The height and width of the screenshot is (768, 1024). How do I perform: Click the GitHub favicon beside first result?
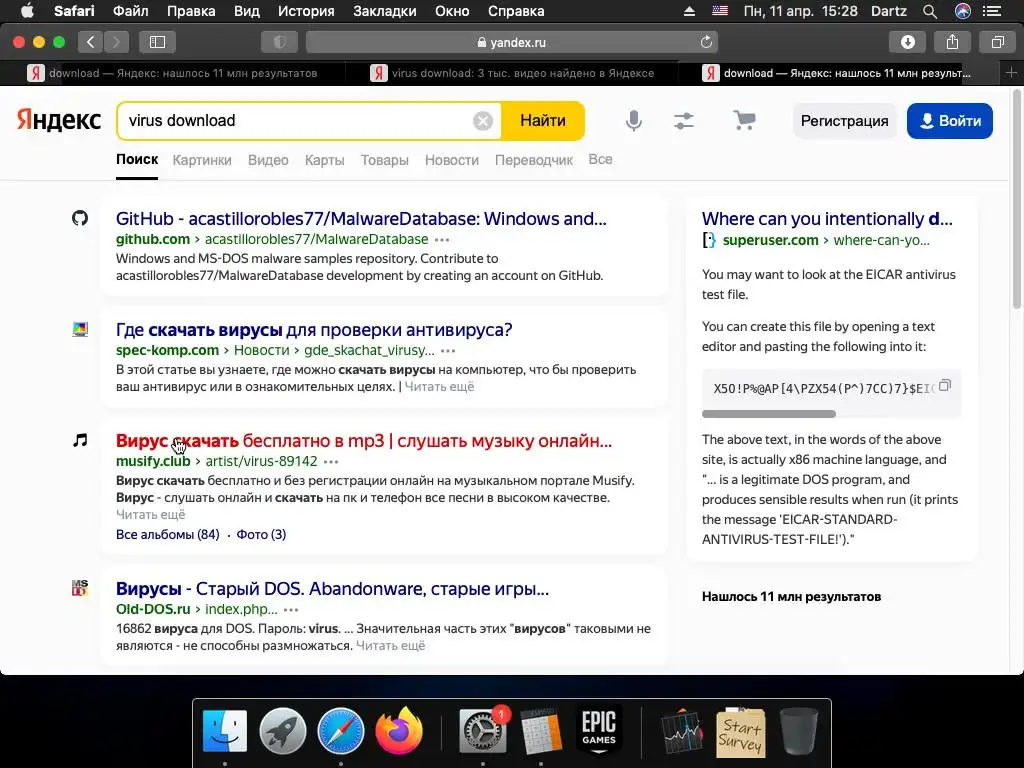click(x=80, y=218)
